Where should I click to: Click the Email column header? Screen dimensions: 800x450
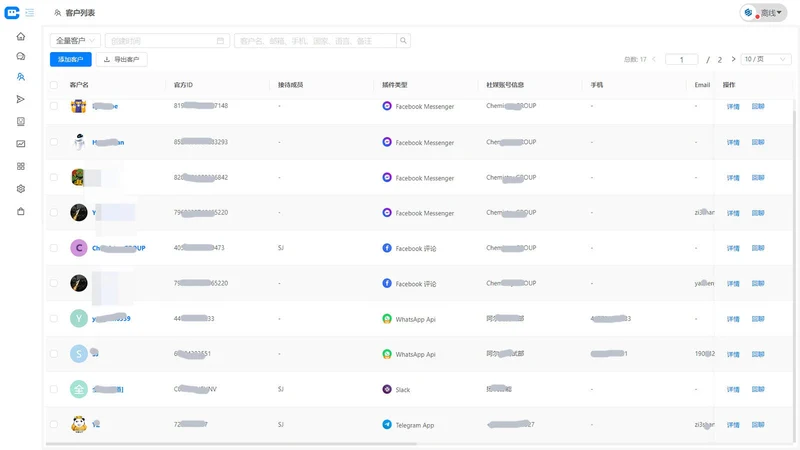pyautogui.click(x=702, y=85)
